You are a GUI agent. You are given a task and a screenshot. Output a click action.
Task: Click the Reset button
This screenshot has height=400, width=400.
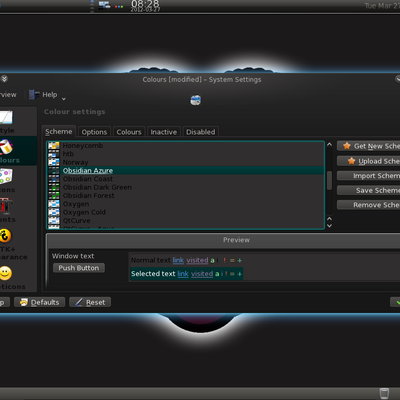[90, 302]
